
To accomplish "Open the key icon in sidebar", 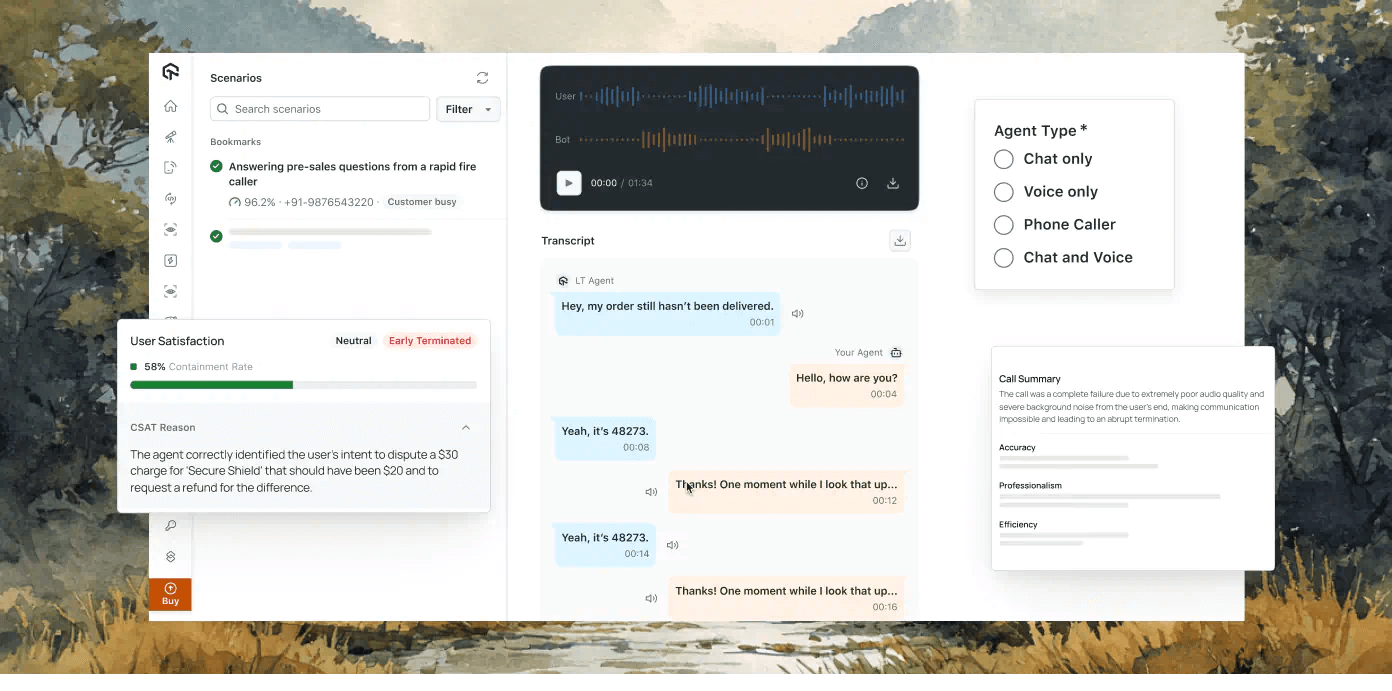I will pyautogui.click(x=170, y=525).
